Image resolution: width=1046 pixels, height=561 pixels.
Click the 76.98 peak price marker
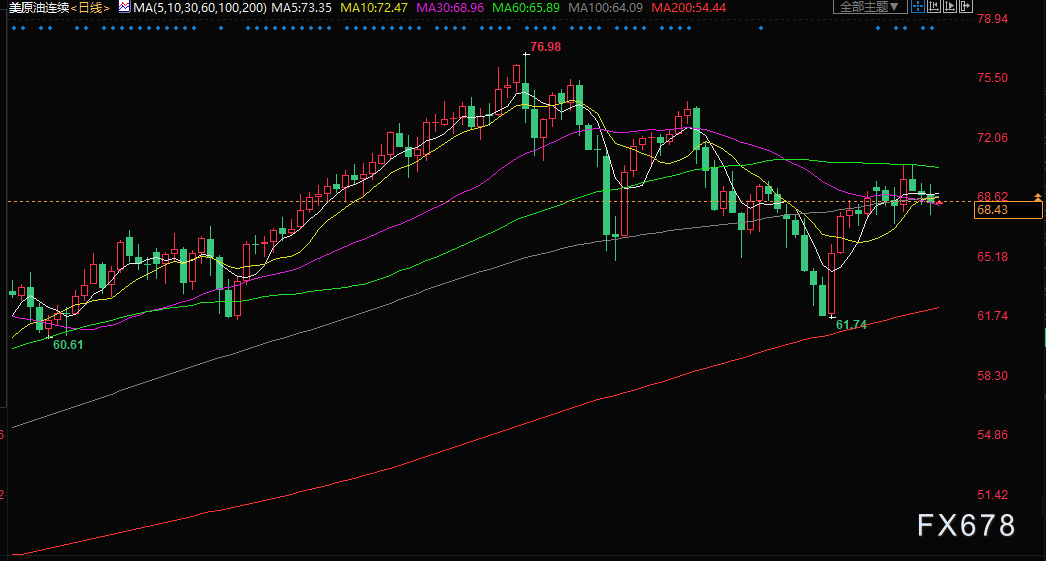(545, 47)
